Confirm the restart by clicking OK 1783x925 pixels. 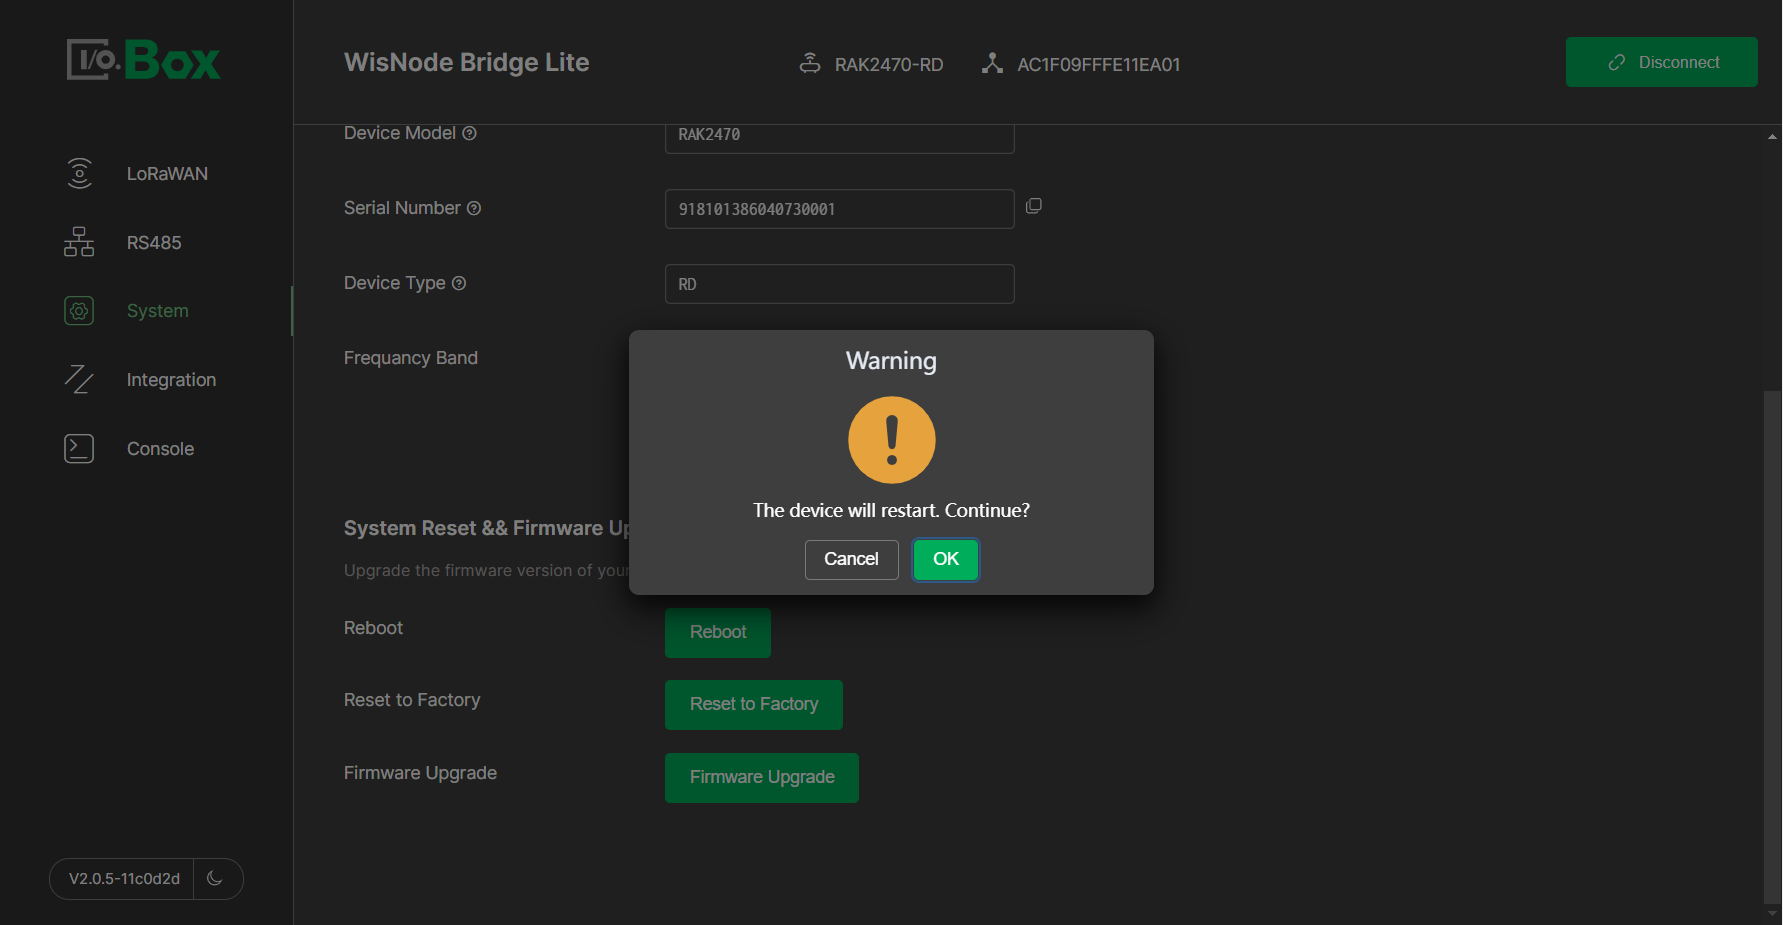pos(946,559)
